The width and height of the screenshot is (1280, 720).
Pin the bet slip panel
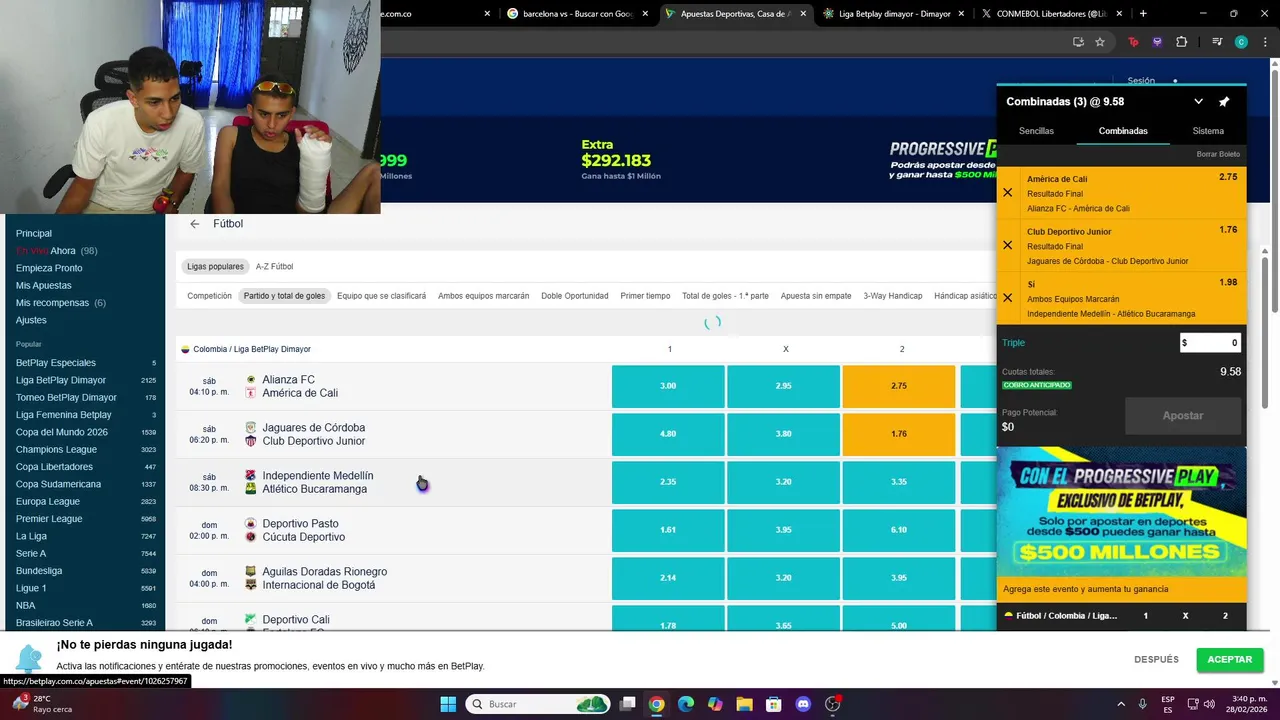coord(1224,102)
